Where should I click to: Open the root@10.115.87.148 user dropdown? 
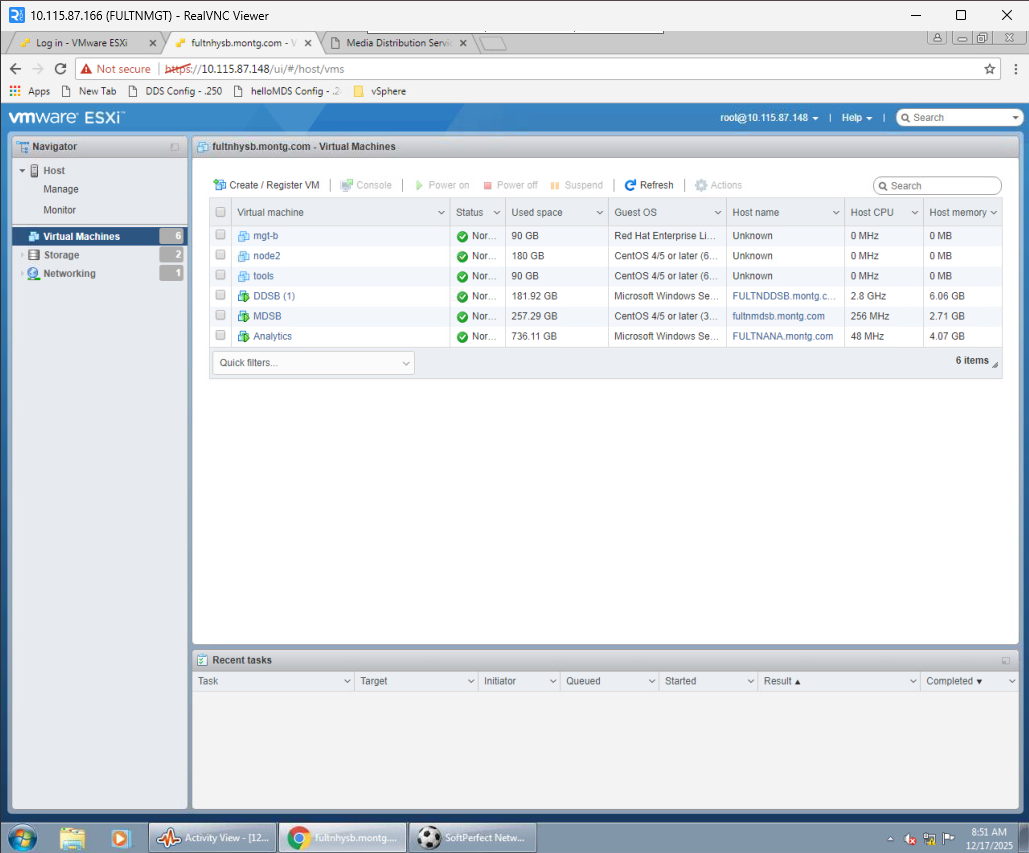click(769, 118)
